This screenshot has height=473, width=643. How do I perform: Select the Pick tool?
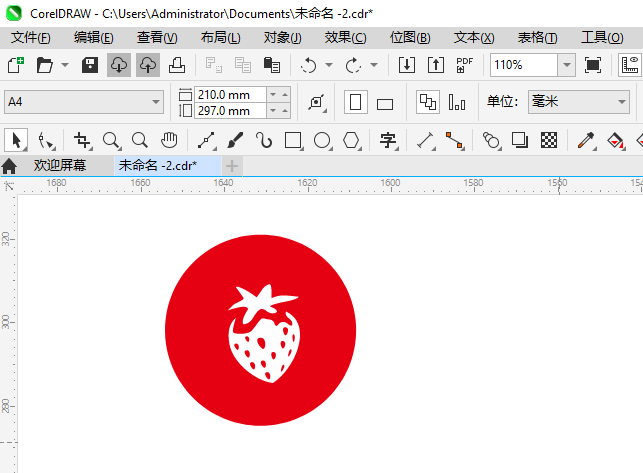pyautogui.click(x=16, y=140)
